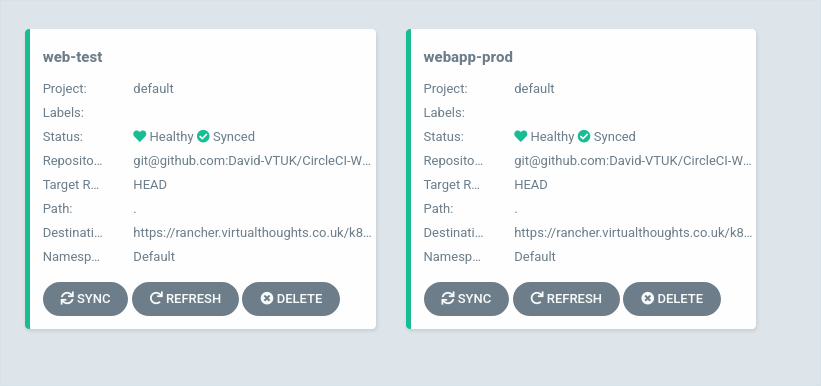Click refresh arrow icon in web-test REFRESH button
The width and height of the screenshot is (821, 386).
(x=156, y=299)
